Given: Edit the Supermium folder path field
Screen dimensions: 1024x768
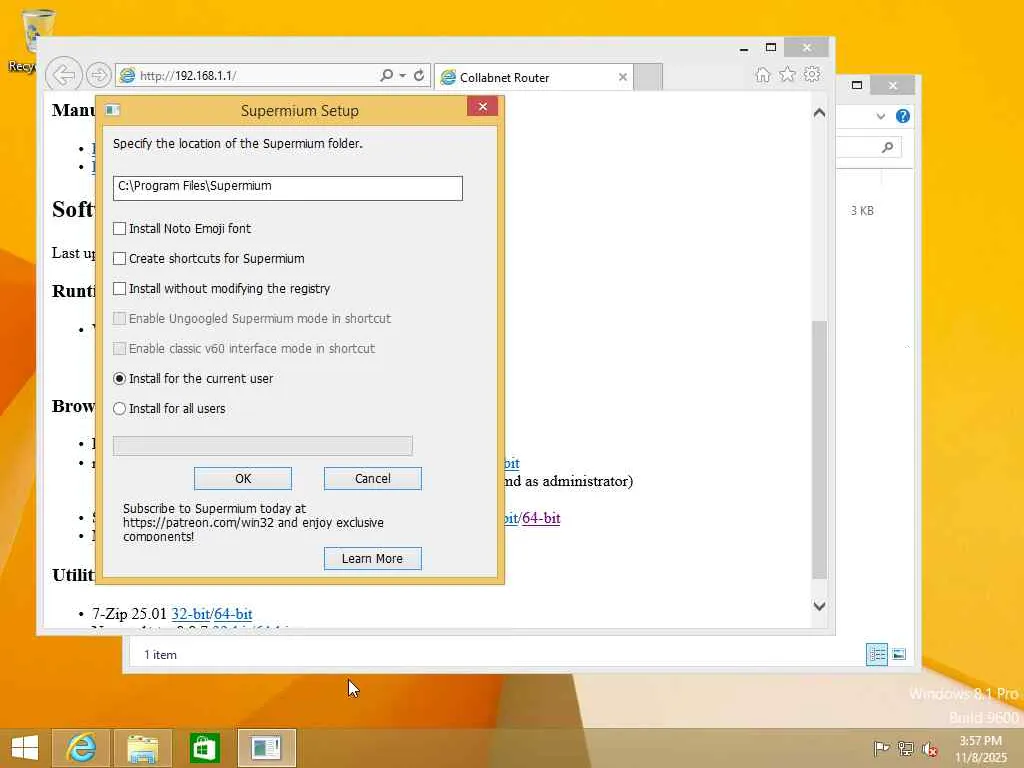Looking at the screenshot, I should 287,188.
